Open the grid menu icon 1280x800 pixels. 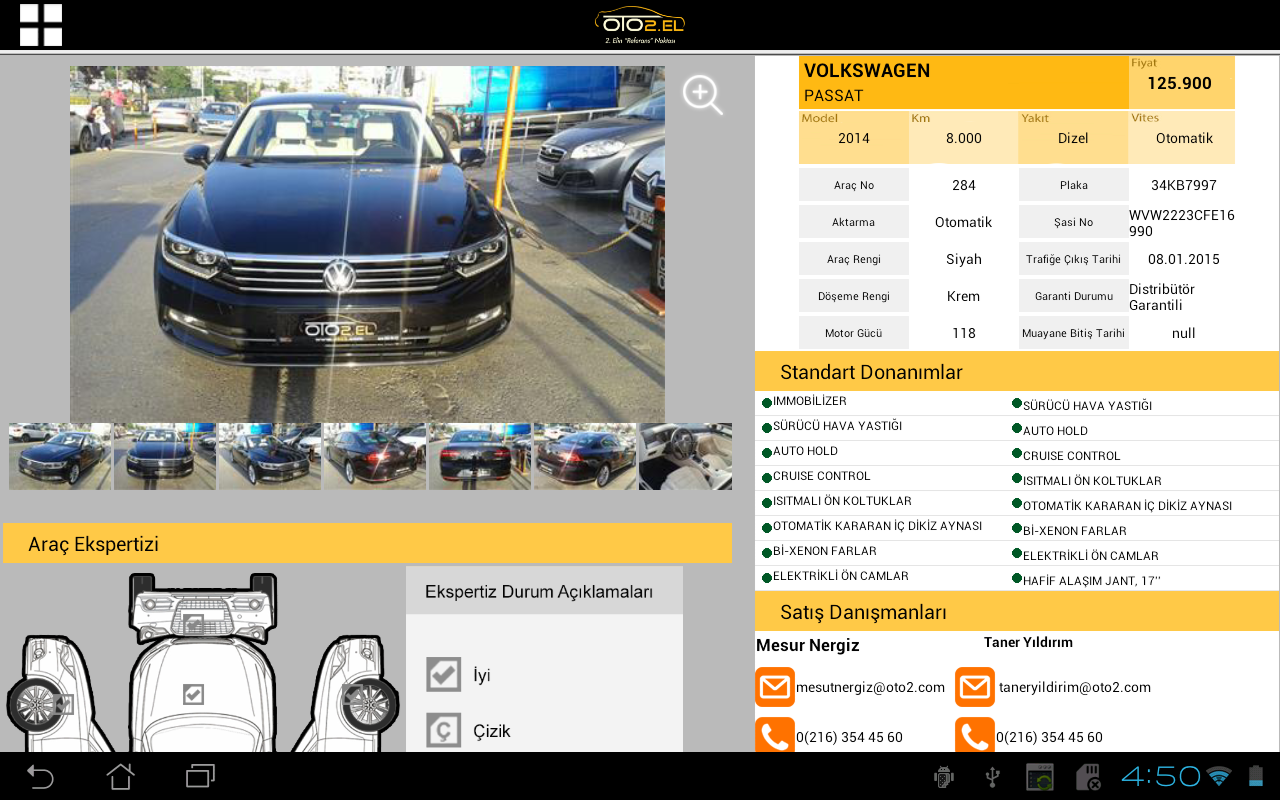click(x=41, y=25)
